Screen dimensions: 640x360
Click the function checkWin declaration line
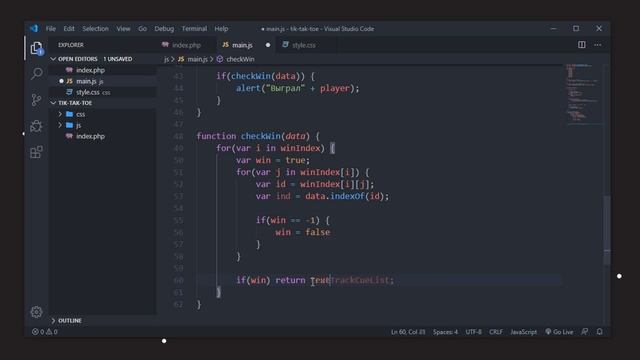click(x=258, y=136)
